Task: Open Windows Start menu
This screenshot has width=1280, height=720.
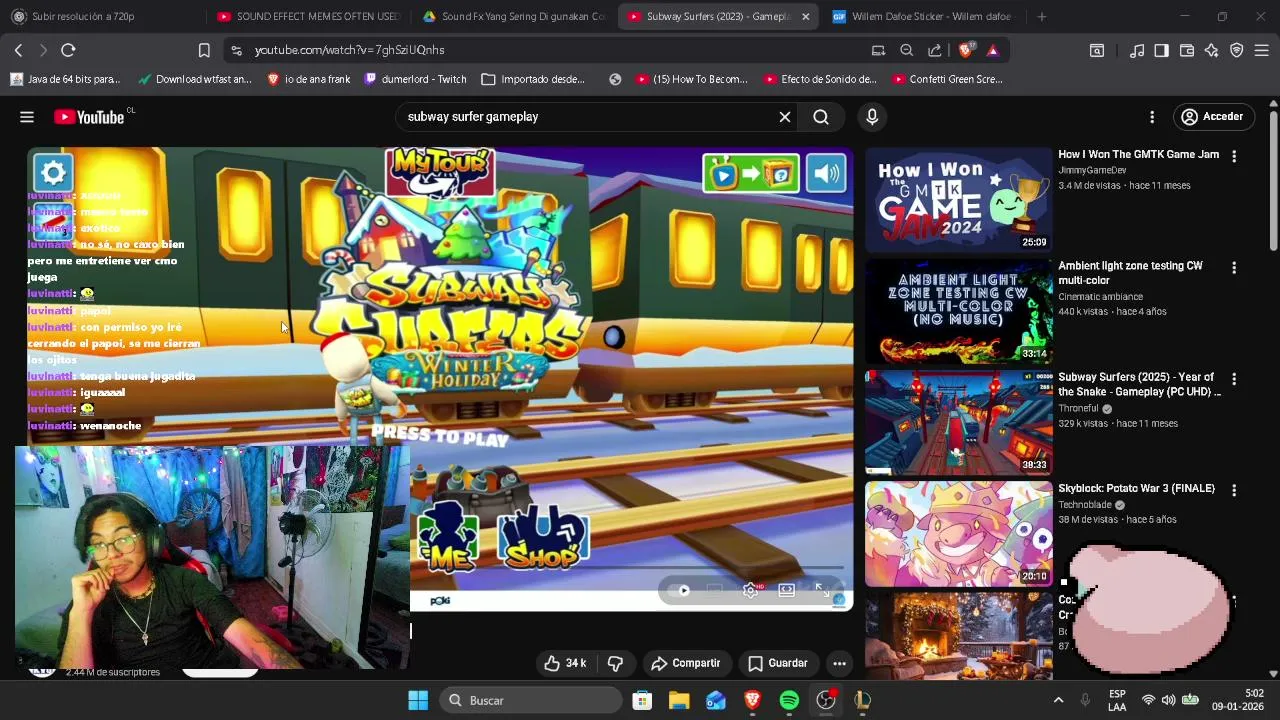Action: [418, 700]
